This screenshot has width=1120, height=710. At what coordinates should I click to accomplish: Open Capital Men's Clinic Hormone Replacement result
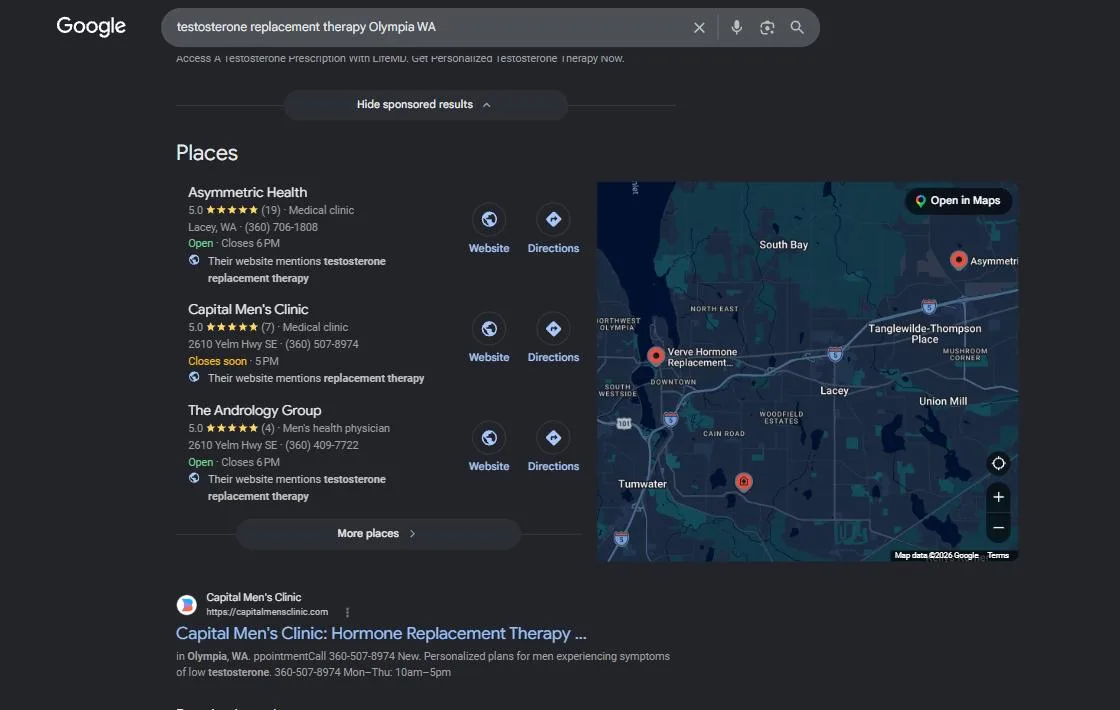[x=381, y=634]
